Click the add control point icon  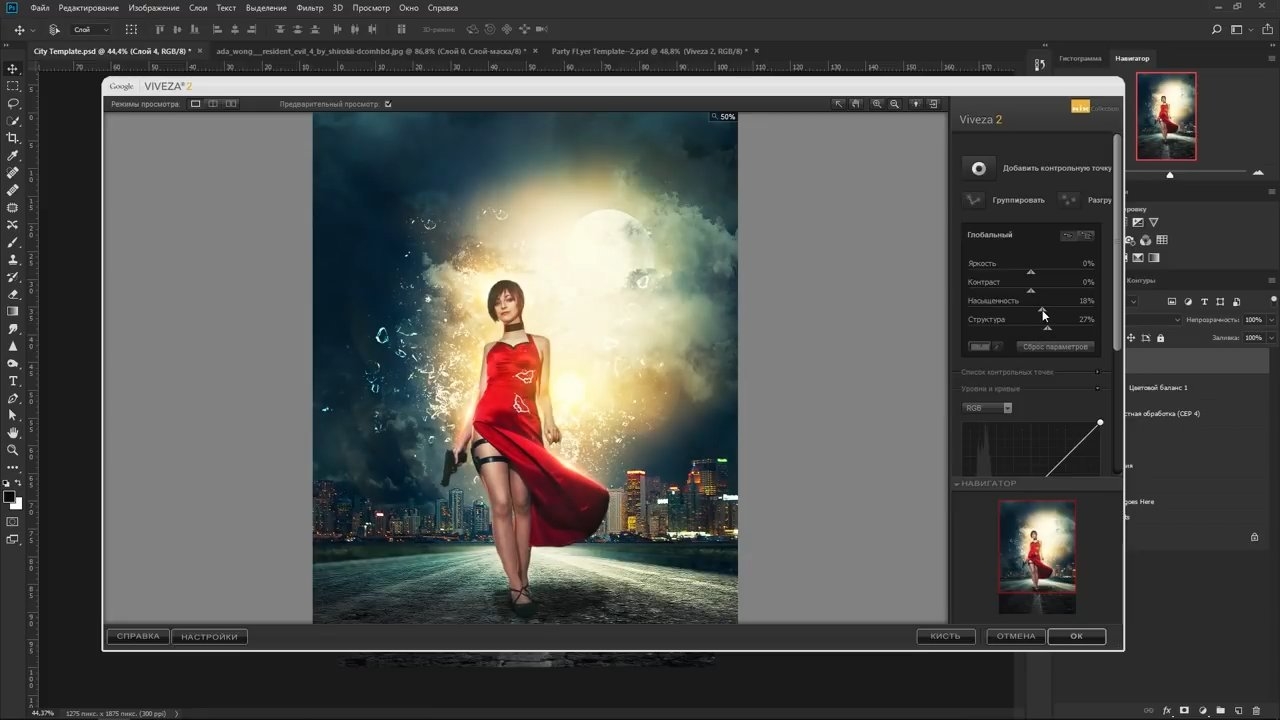pyautogui.click(x=979, y=169)
